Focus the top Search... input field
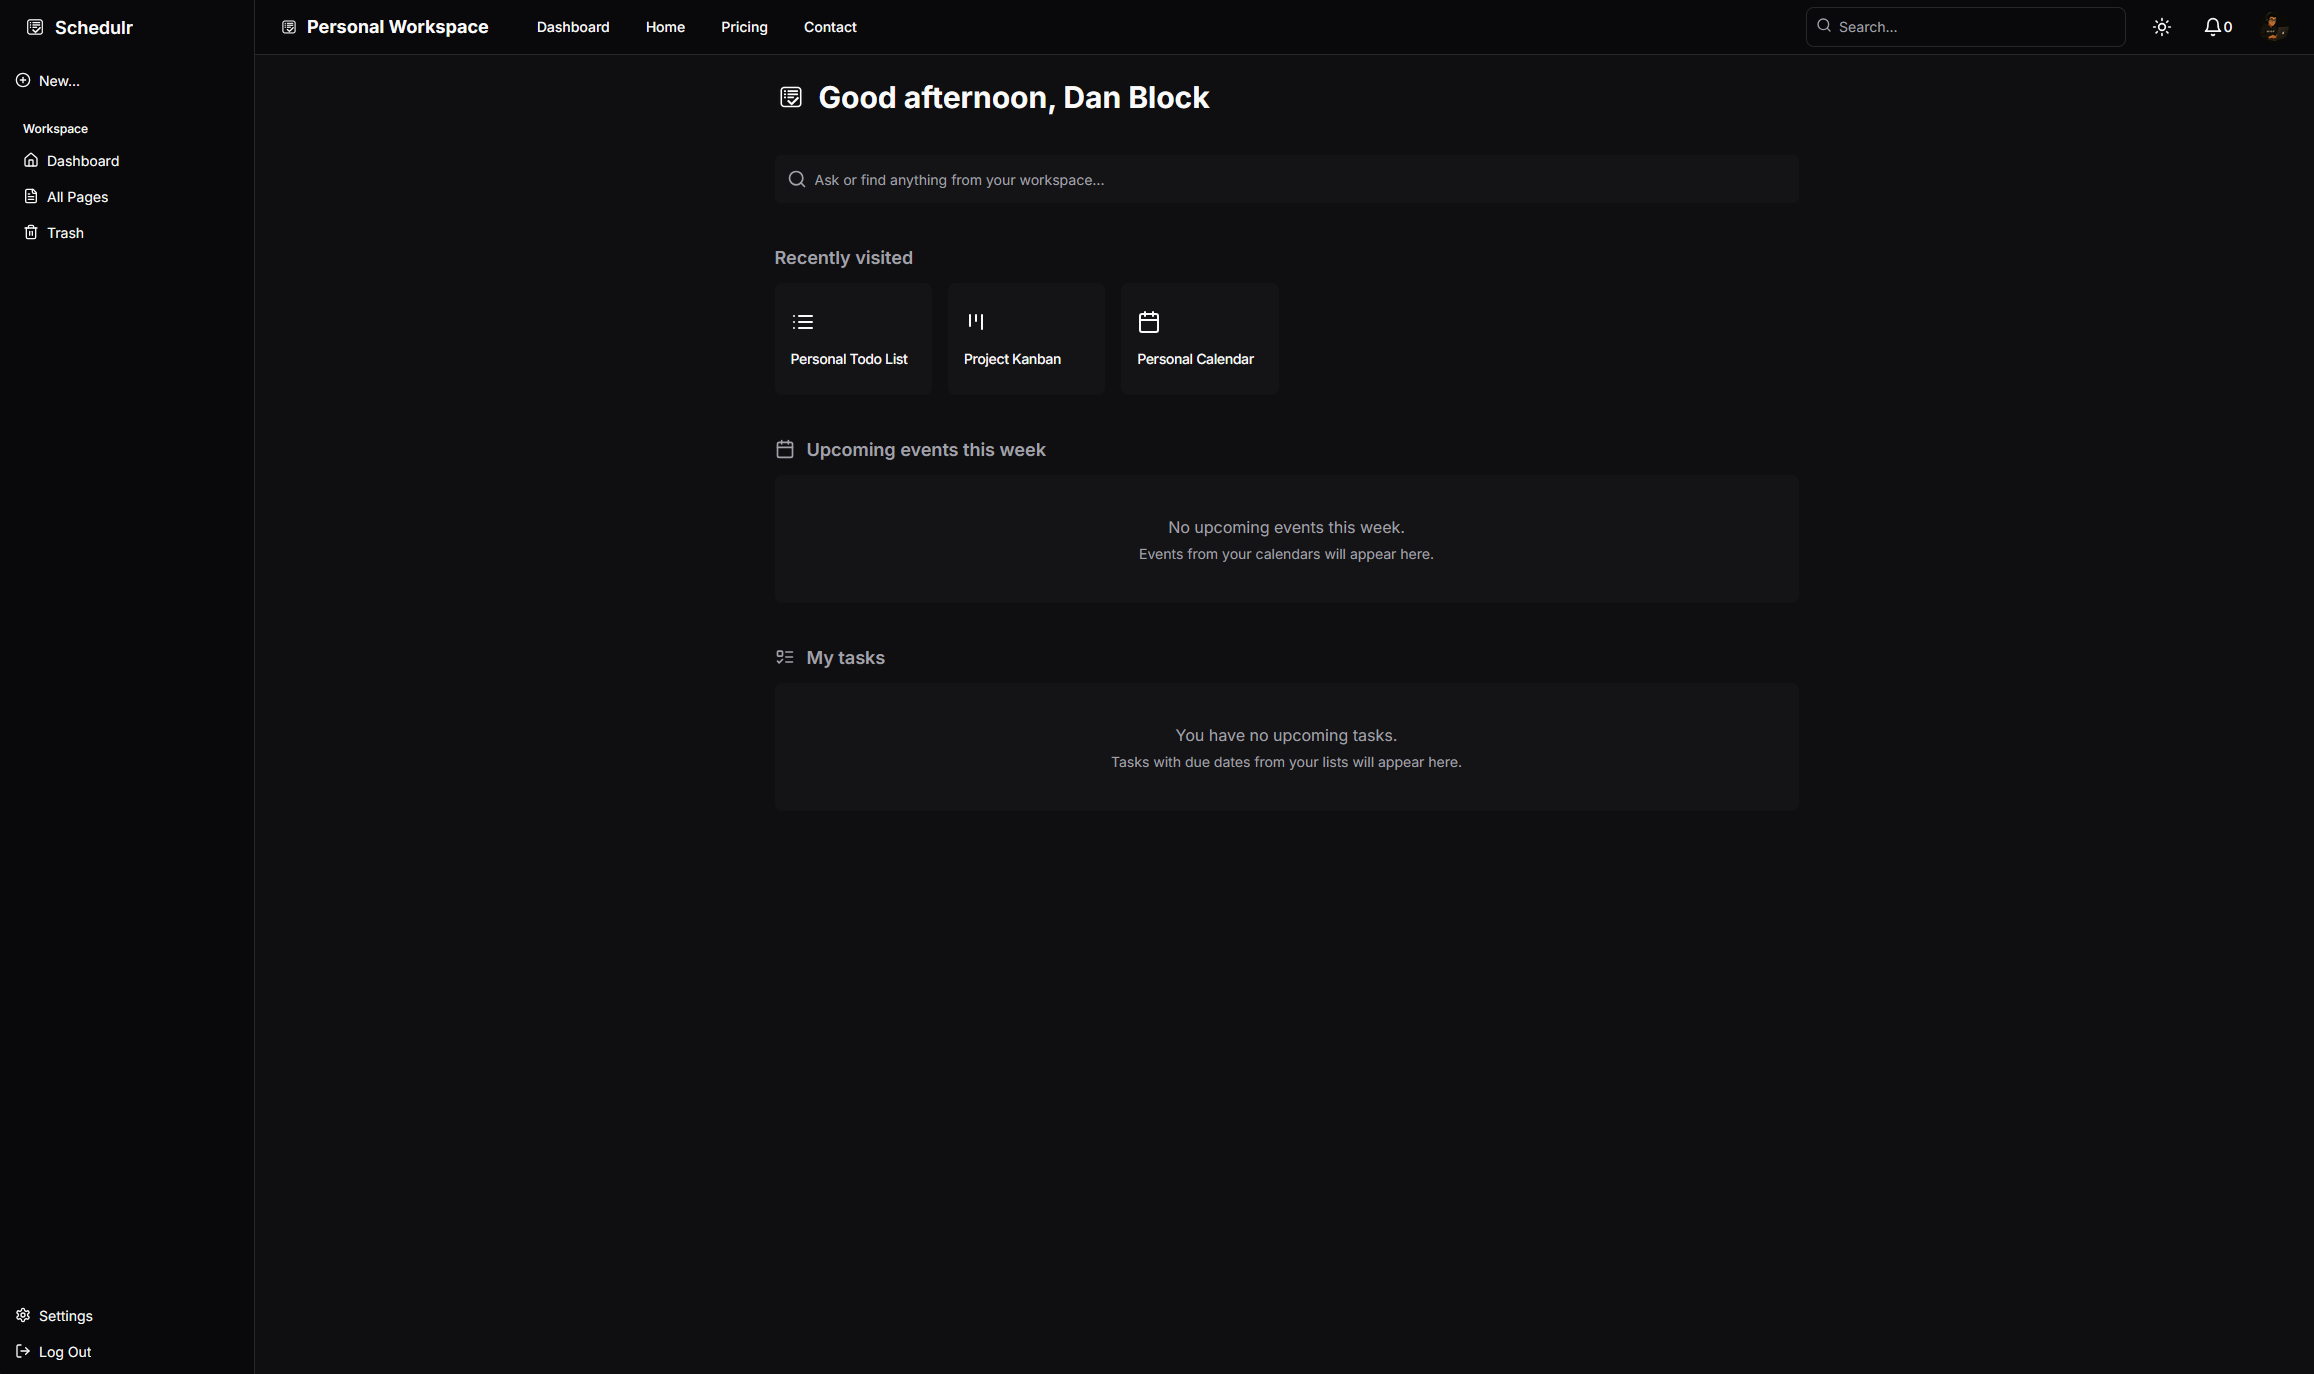This screenshot has width=2314, height=1374. point(1965,27)
